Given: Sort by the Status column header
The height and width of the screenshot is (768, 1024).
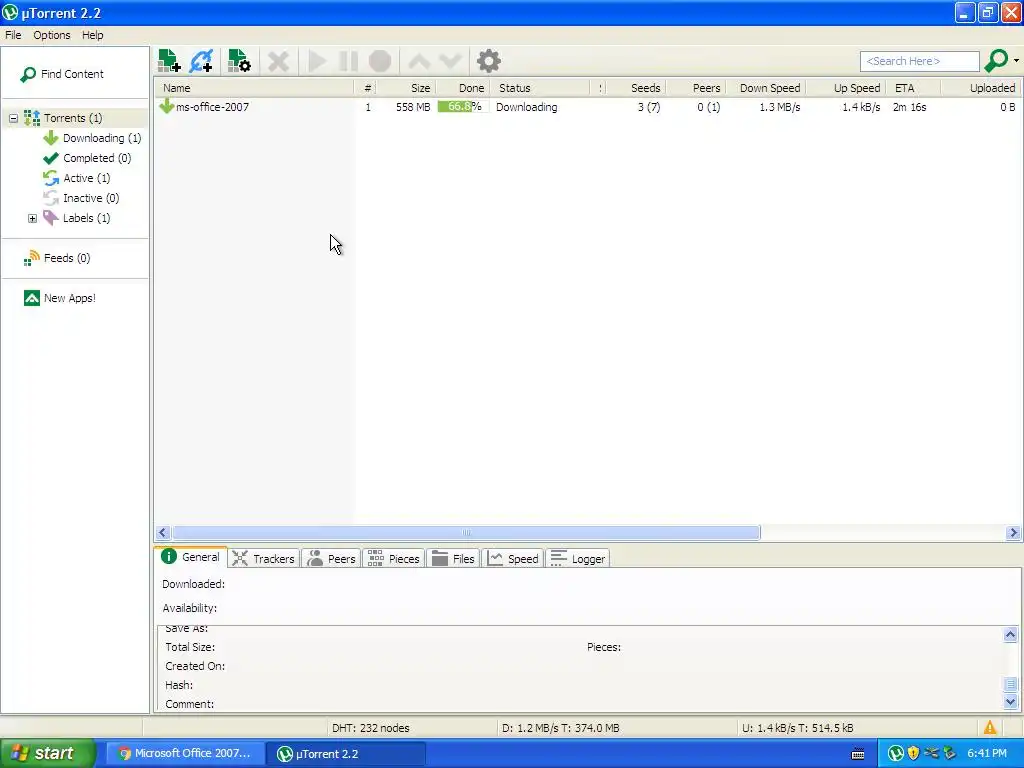Looking at the screenshot, I should point(541,88).
